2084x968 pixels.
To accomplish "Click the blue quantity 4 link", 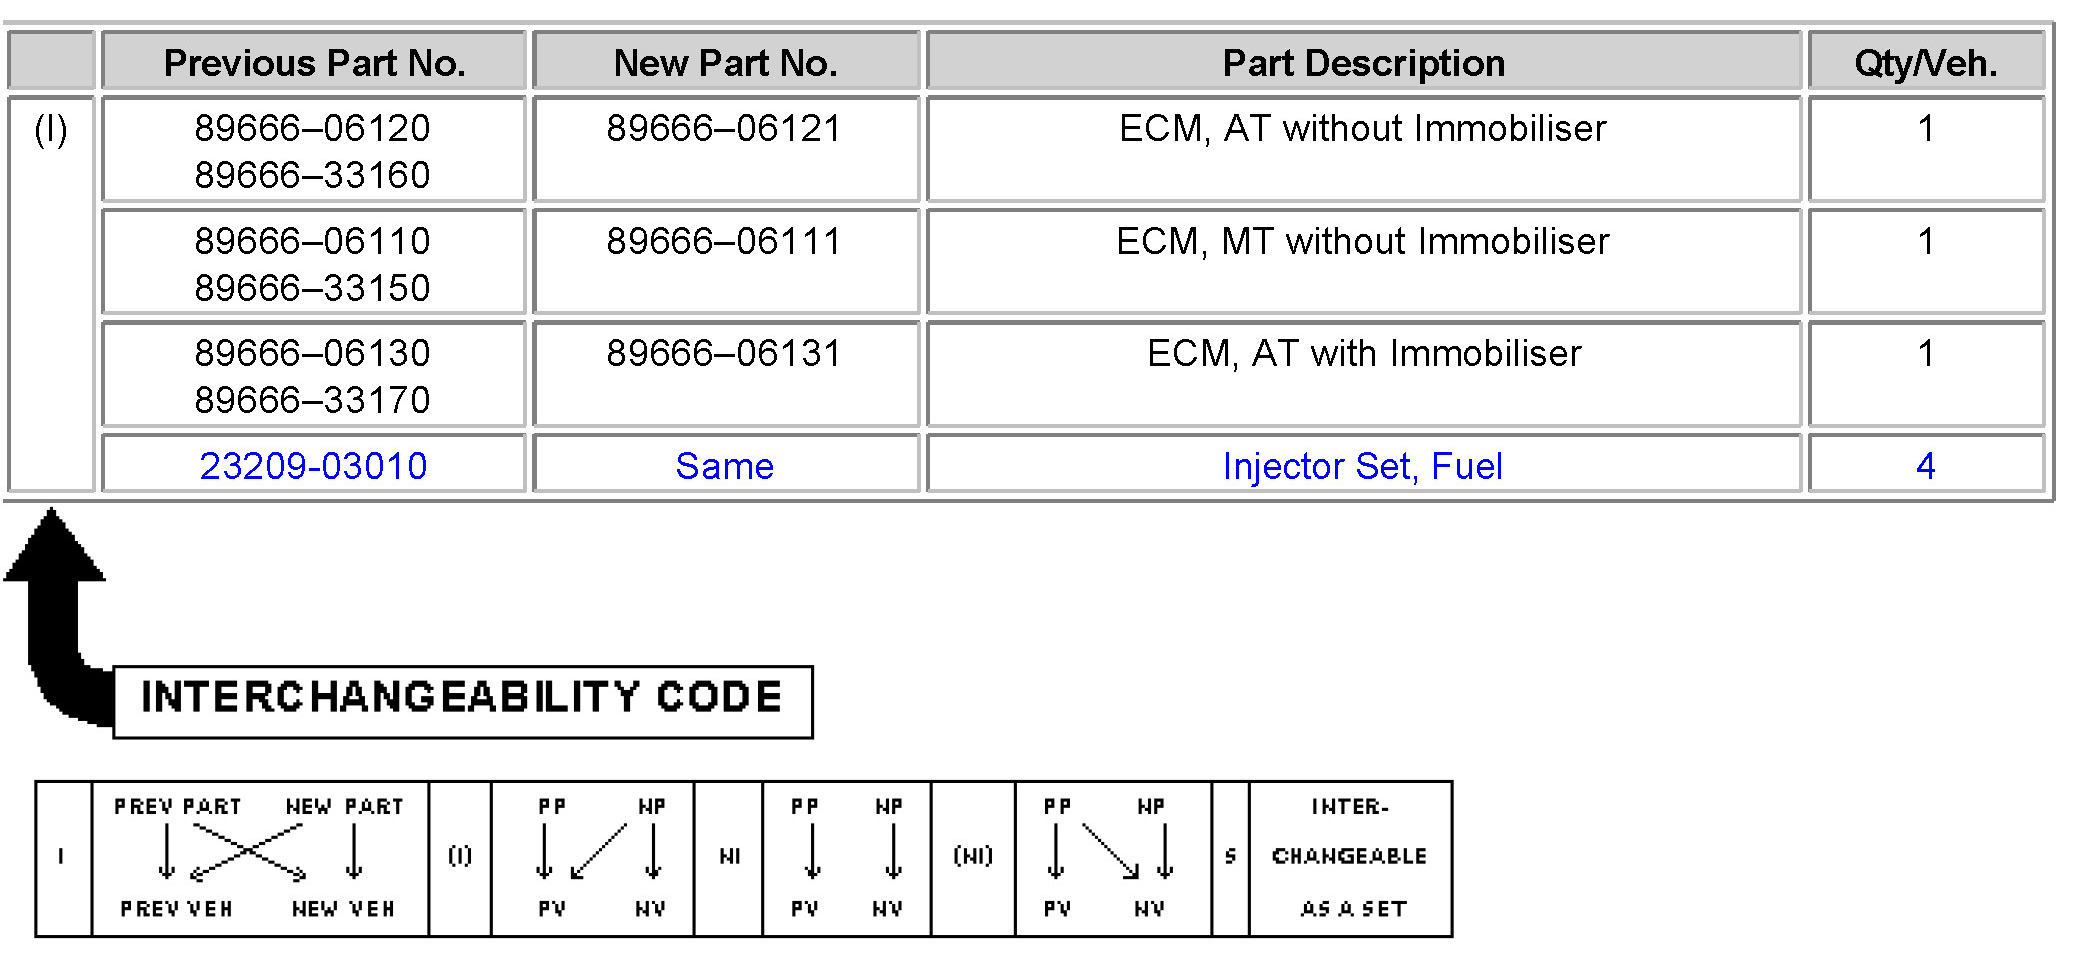I will pyautogui.click(x=1925, y=466).
